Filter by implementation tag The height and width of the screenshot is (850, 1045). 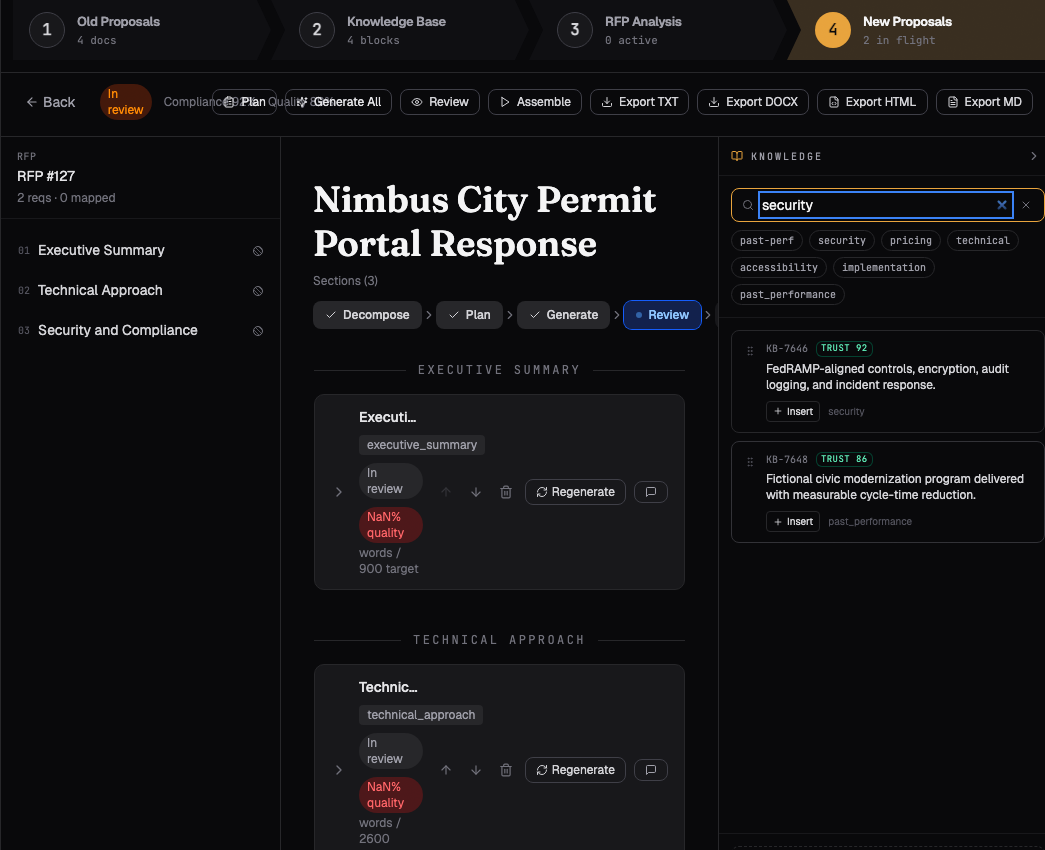[x=884, y=267]
